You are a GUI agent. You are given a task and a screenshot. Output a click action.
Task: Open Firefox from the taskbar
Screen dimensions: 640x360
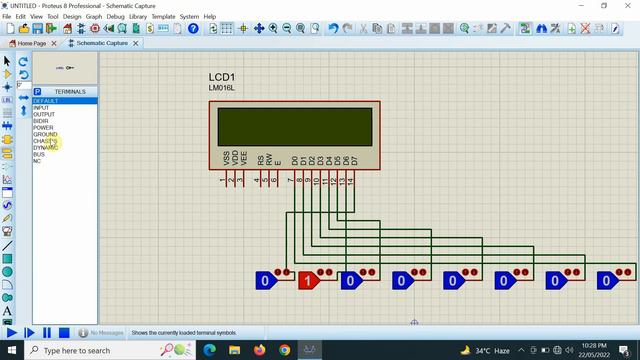pyautogui.click(x=259, y=350)
